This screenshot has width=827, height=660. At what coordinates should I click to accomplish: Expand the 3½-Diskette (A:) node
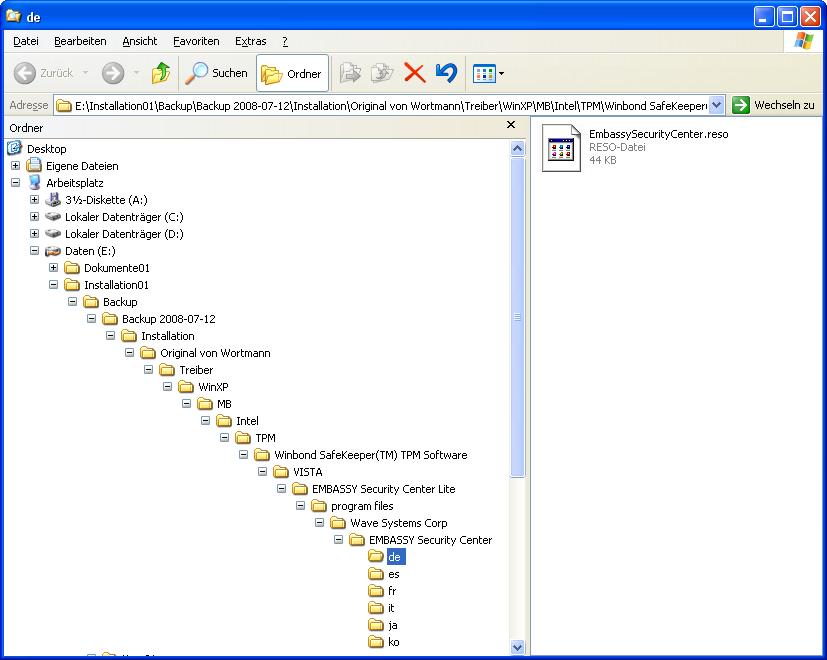click(34, 199)
